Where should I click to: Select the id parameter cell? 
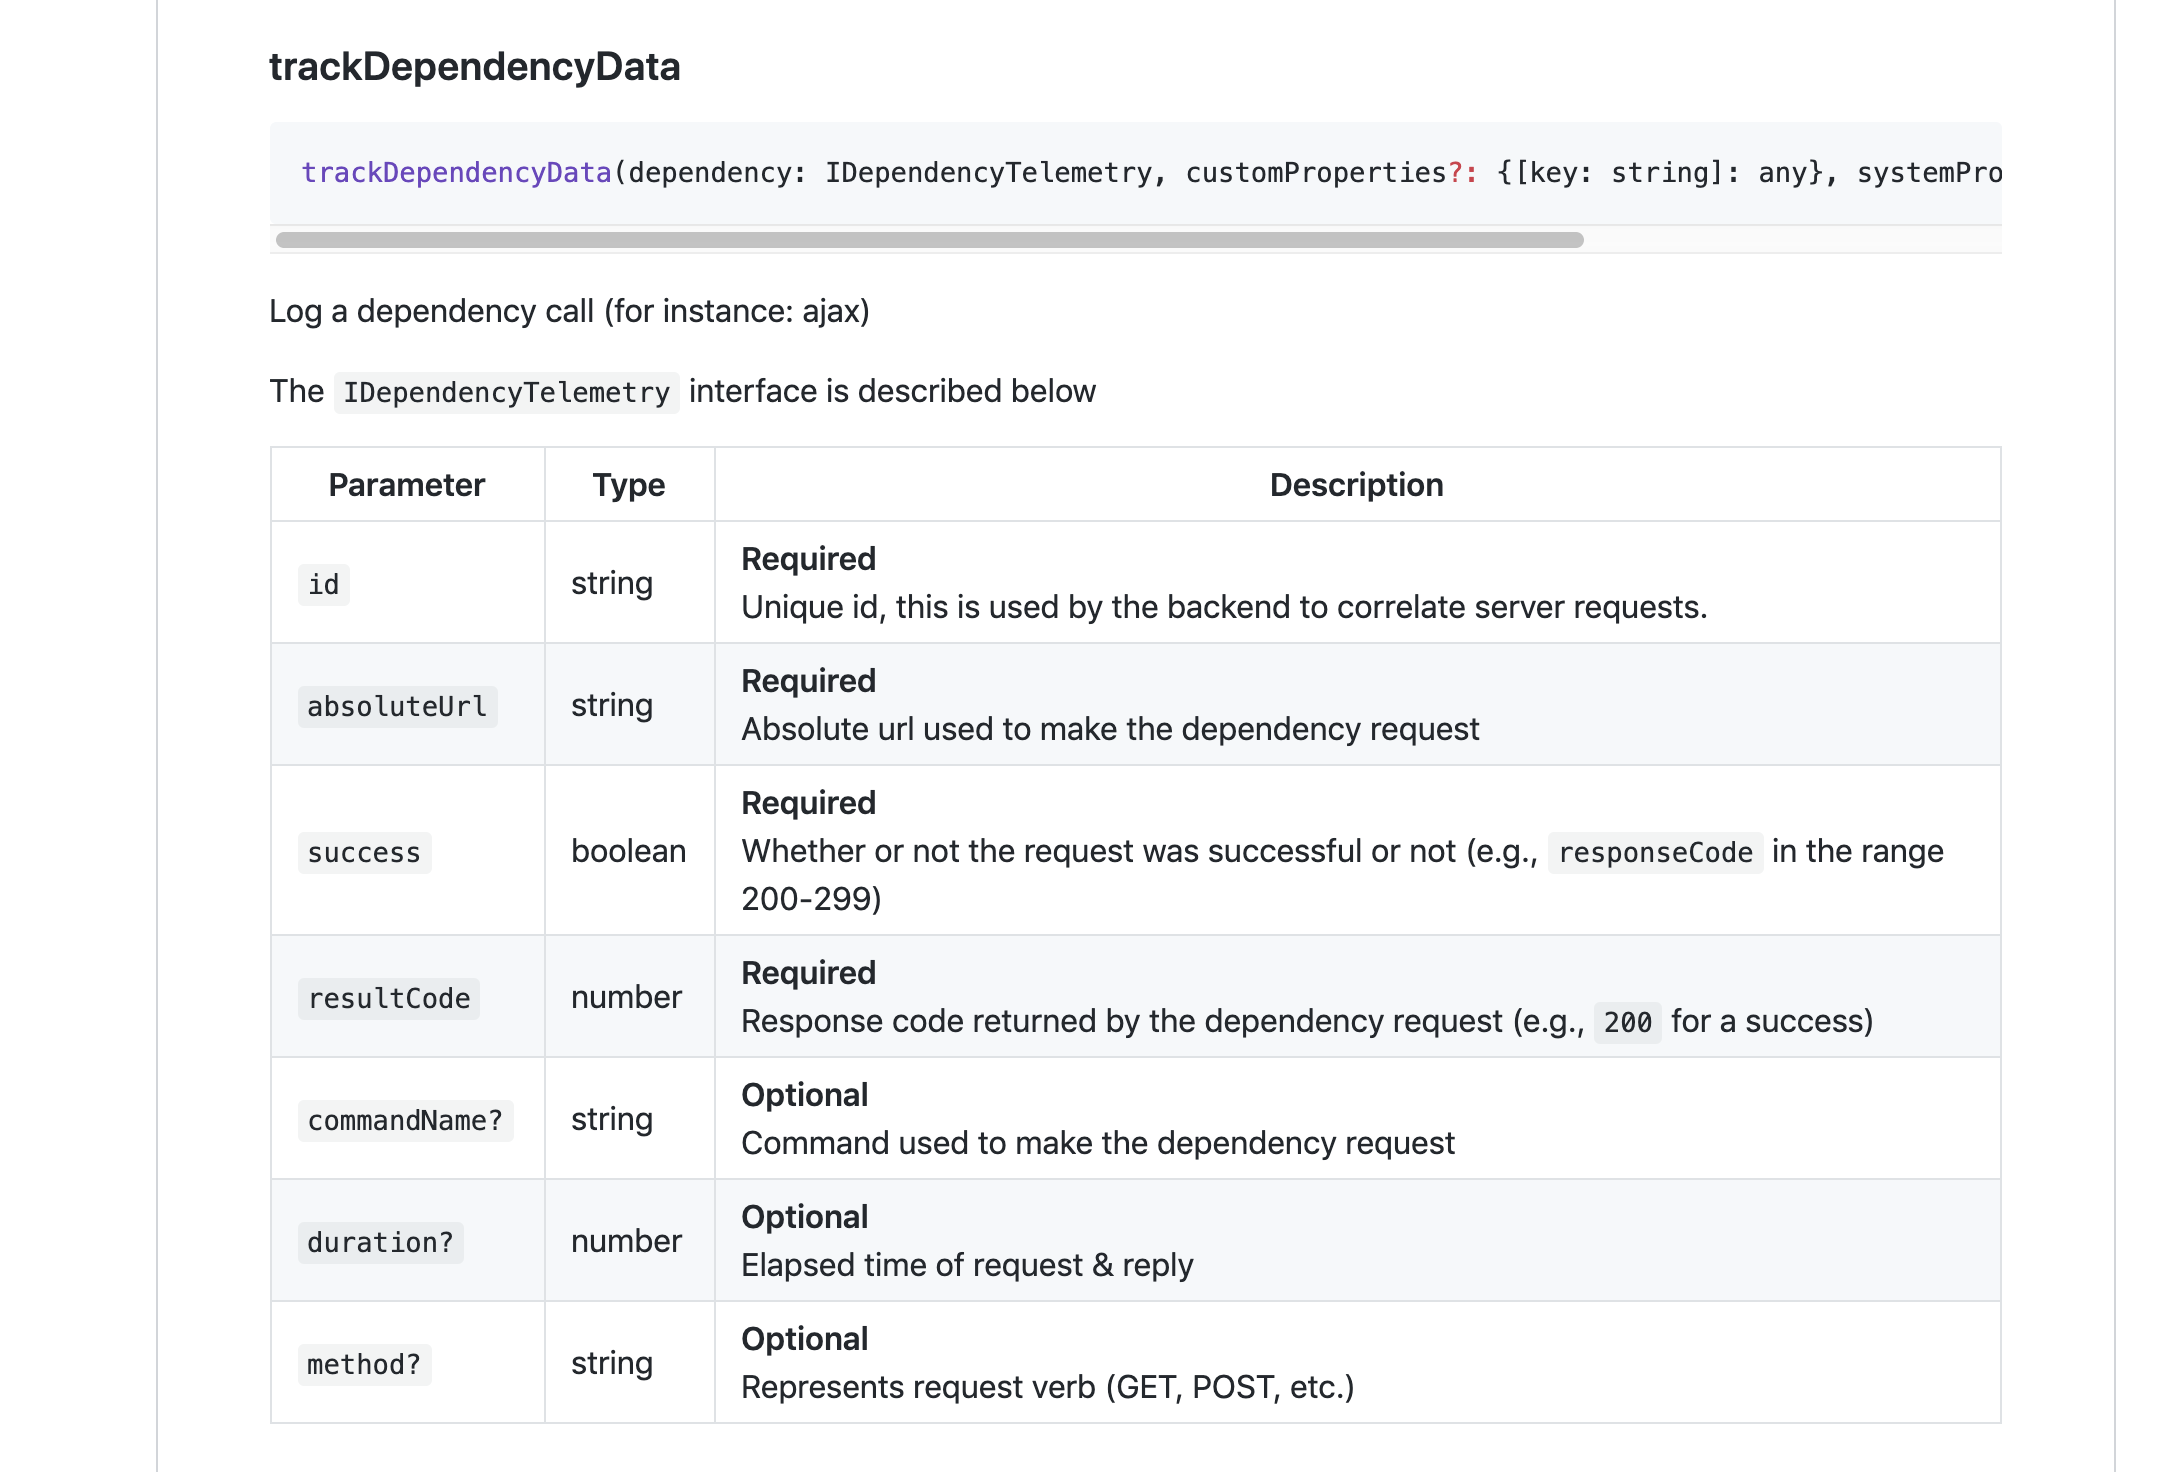click(x=323, y=584)
